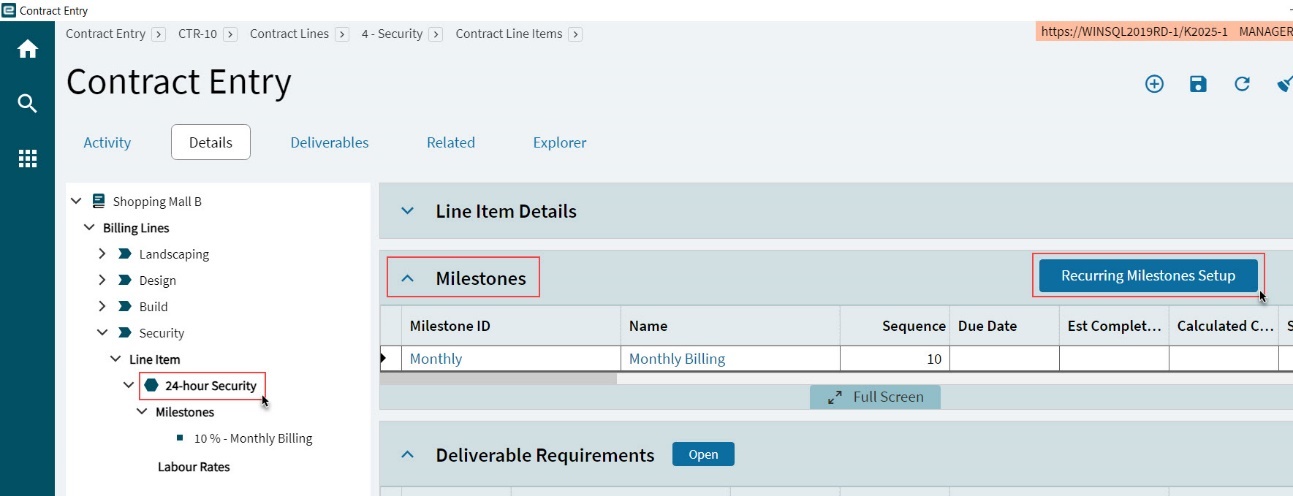The image size is (1293, 496).
Task: Collapse the Milestones tree node
Action: click(x=141, y=412)
